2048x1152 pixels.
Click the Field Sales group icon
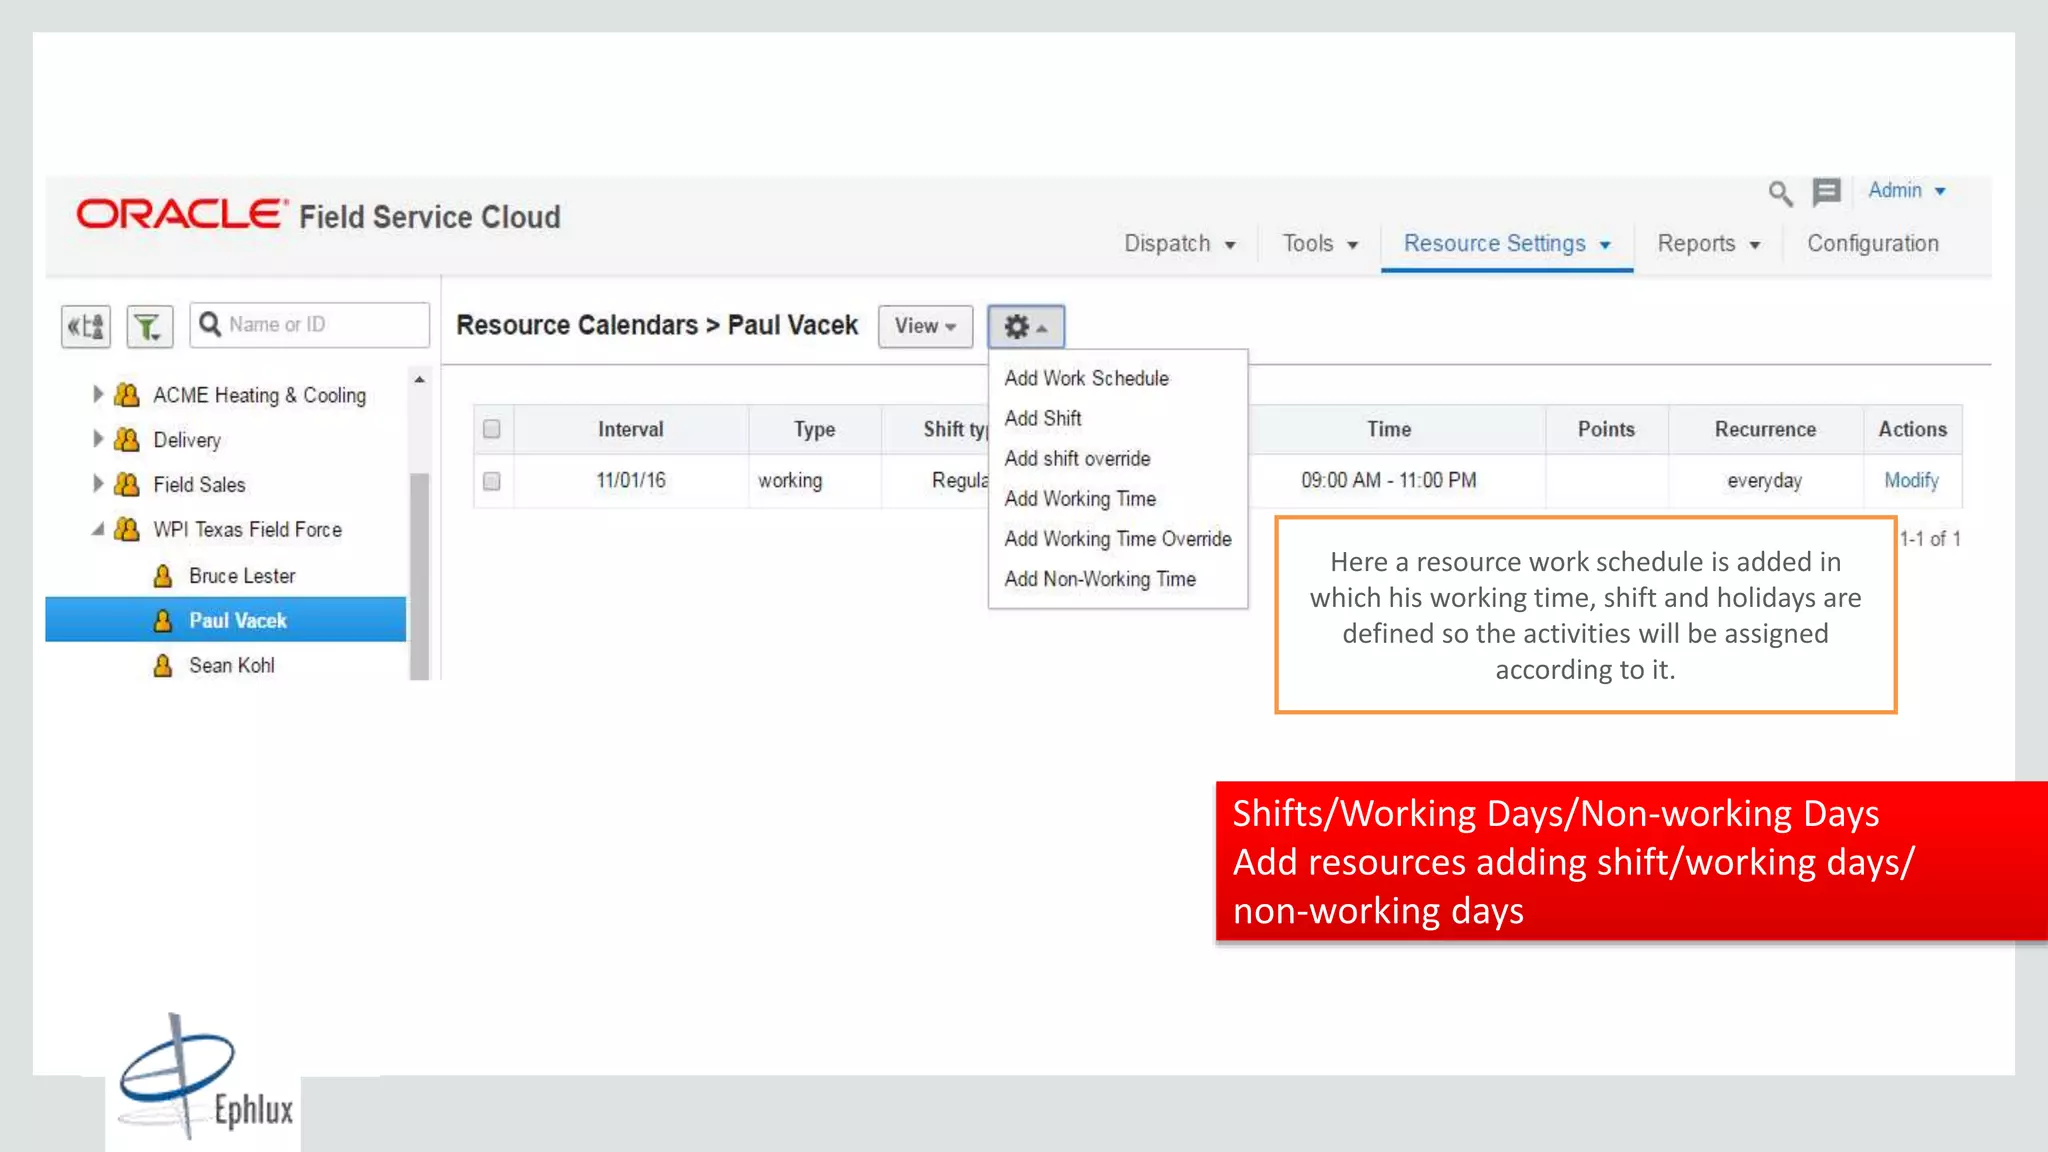127,484
